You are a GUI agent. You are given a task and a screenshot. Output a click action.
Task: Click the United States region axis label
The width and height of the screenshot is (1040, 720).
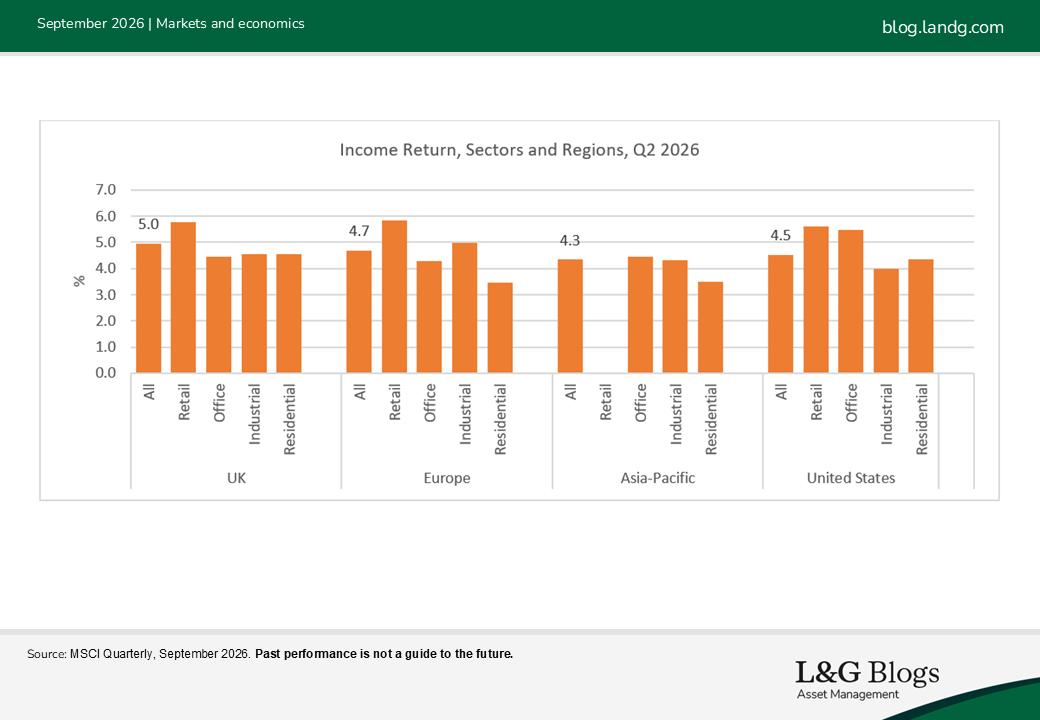click(x=851, y=478)
